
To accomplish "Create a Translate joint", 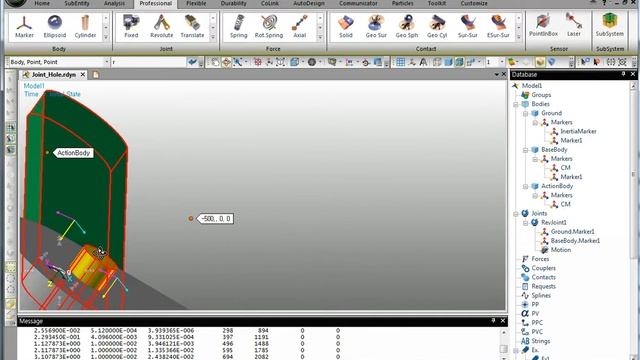I will coord(192,27).
